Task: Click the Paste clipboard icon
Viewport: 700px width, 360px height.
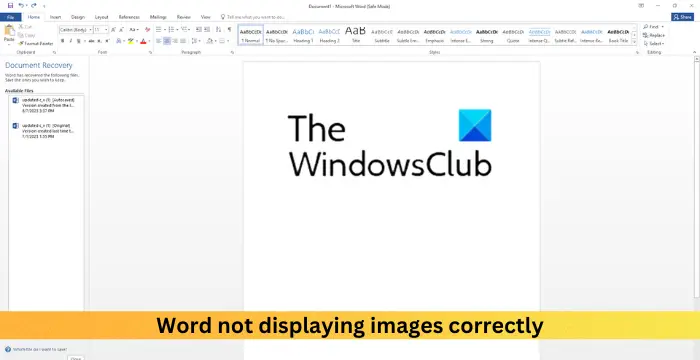Action: 9,31
